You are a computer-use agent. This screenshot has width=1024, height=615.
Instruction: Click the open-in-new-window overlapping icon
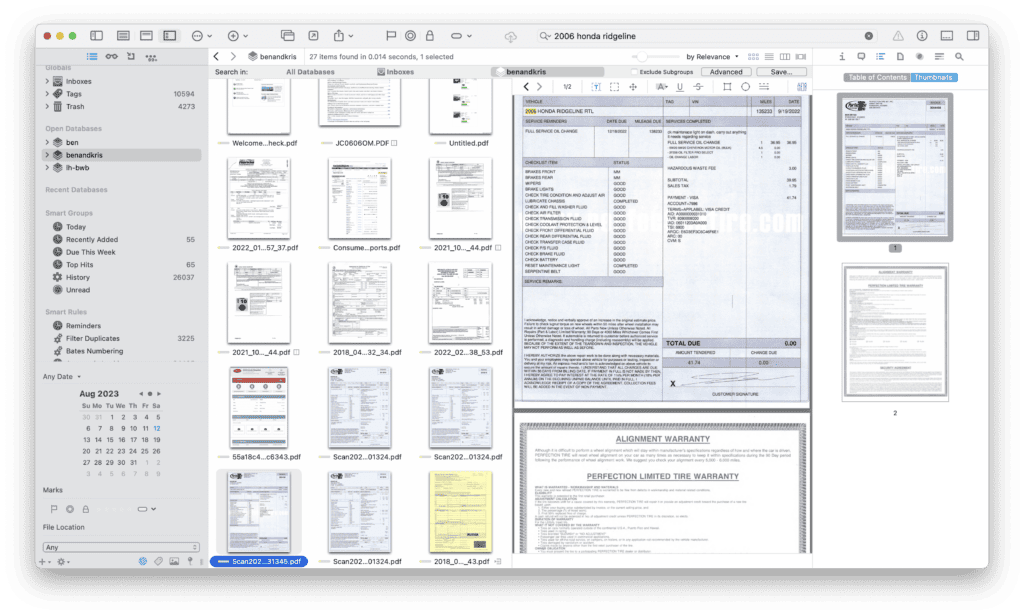click(287, 36)
